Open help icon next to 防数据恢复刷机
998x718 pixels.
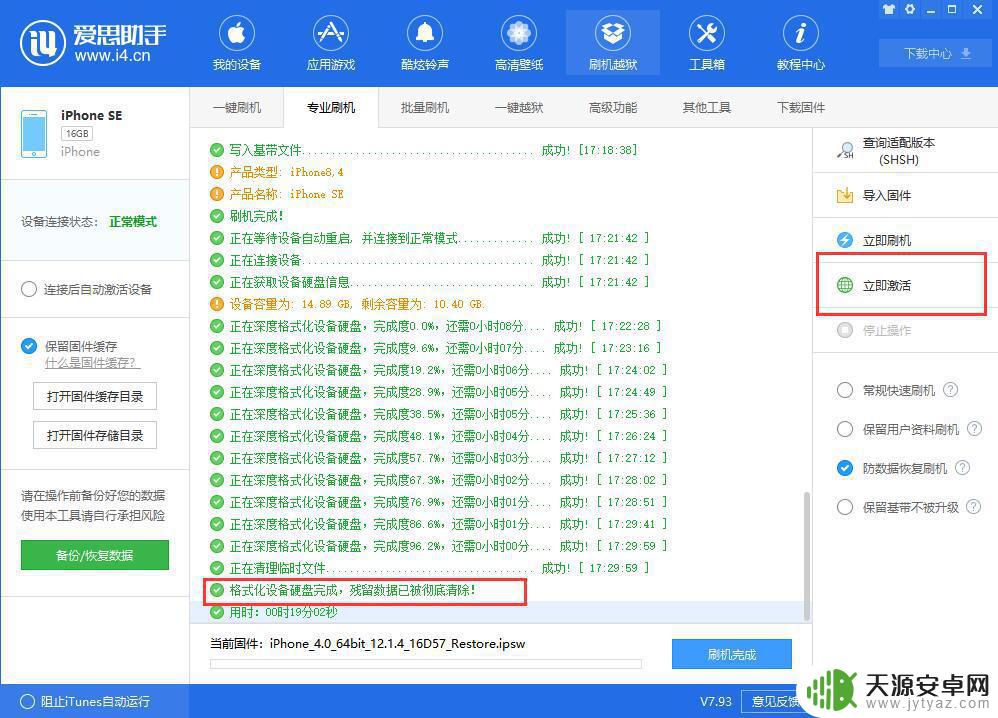pyautogui.click(x=962, y=468)
